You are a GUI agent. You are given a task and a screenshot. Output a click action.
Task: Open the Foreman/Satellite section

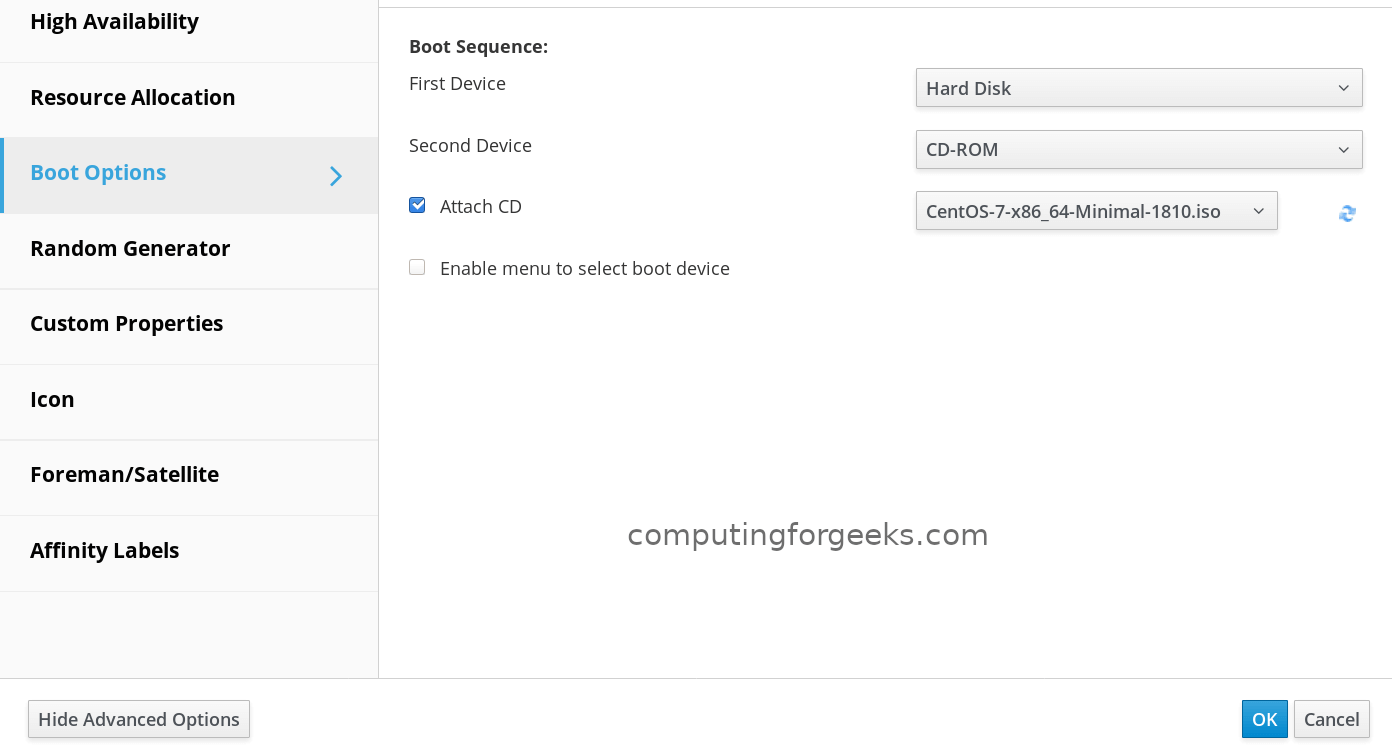point(124,475)
